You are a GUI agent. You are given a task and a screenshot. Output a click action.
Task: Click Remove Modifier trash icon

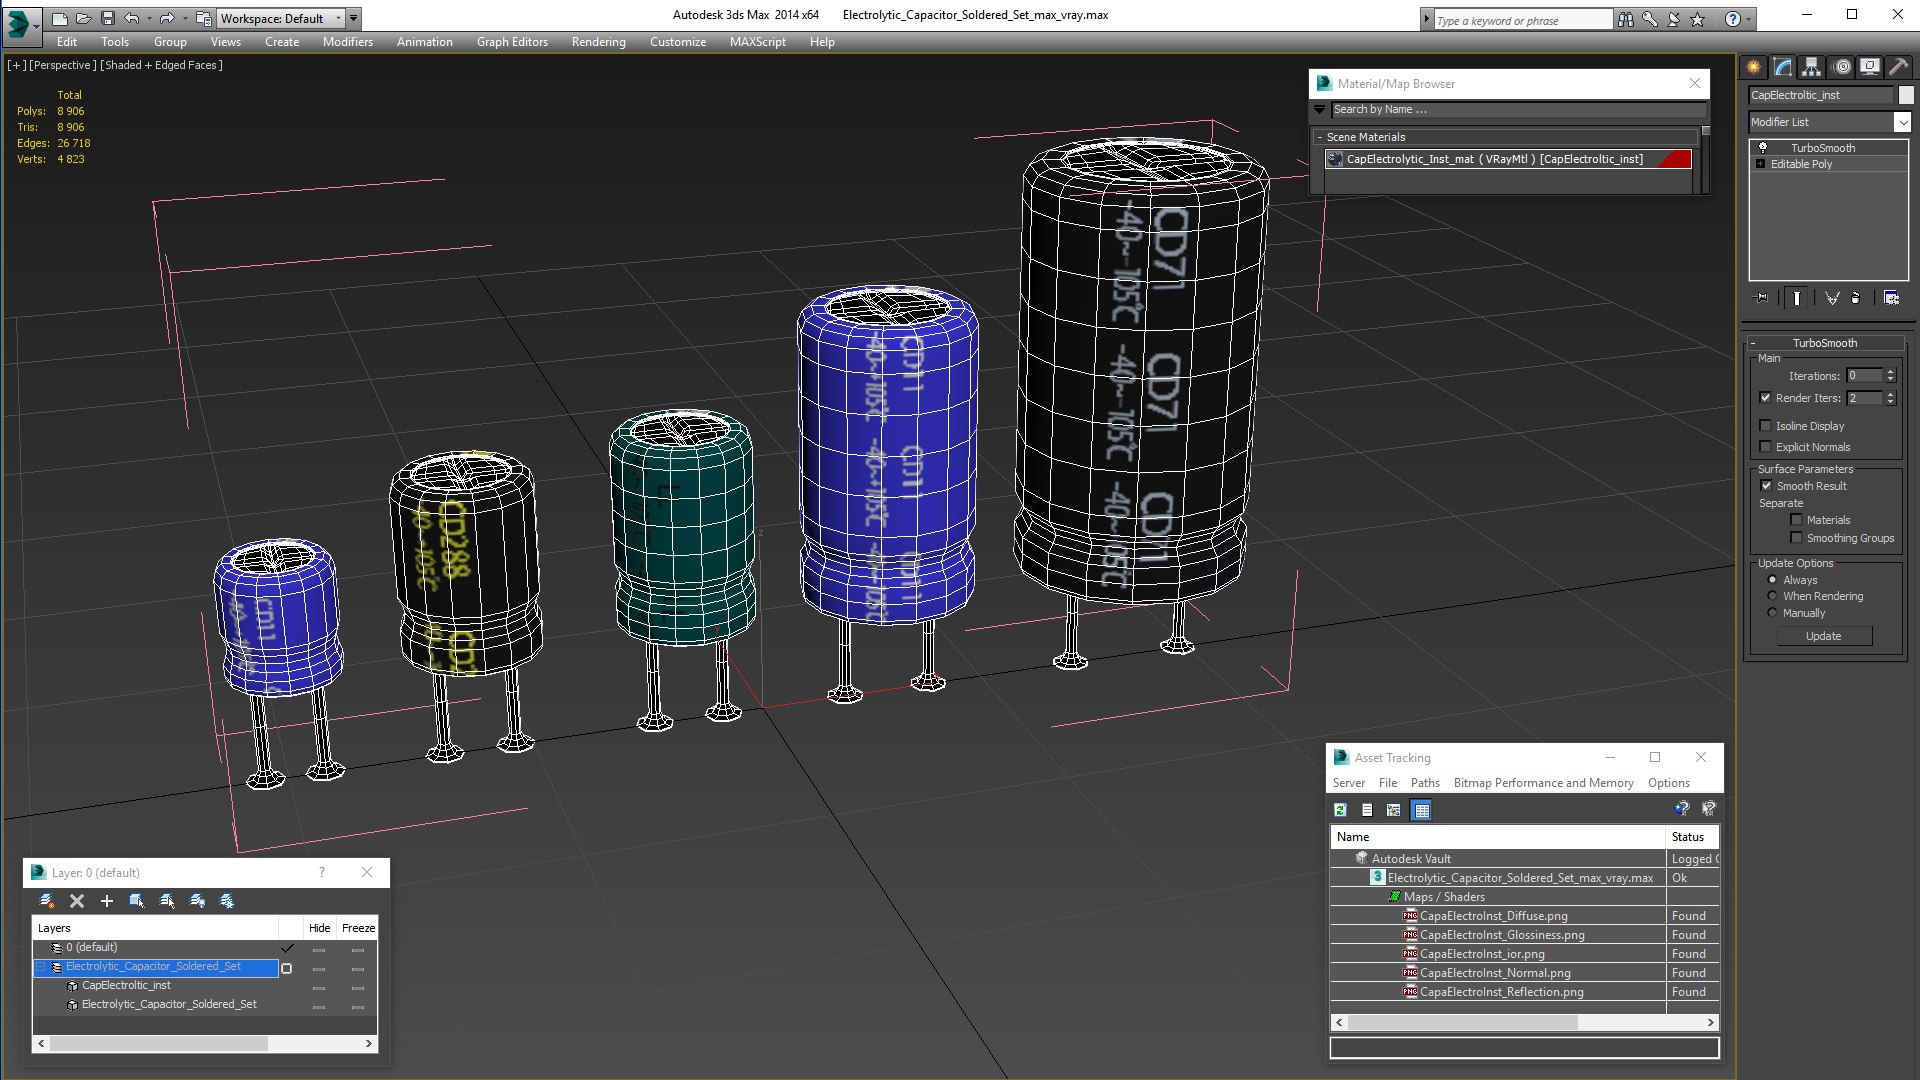coord(1856,298)
